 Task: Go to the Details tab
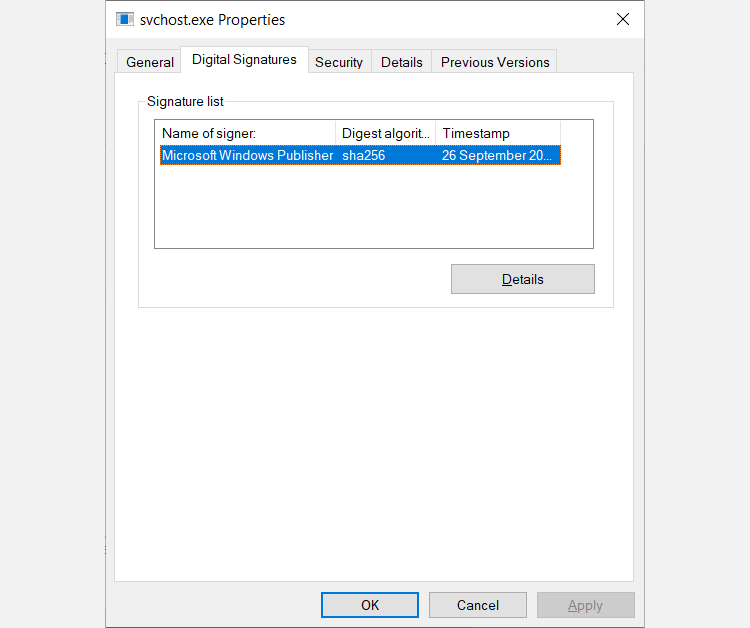pyautogui.click(x=402, y=62)
